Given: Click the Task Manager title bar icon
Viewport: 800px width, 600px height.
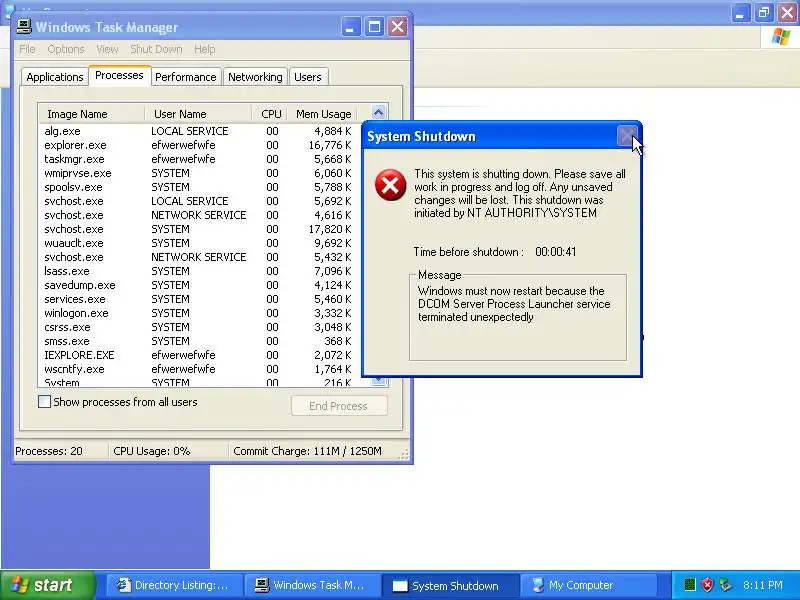Looking at the screenshot, I should click(23, 27).
